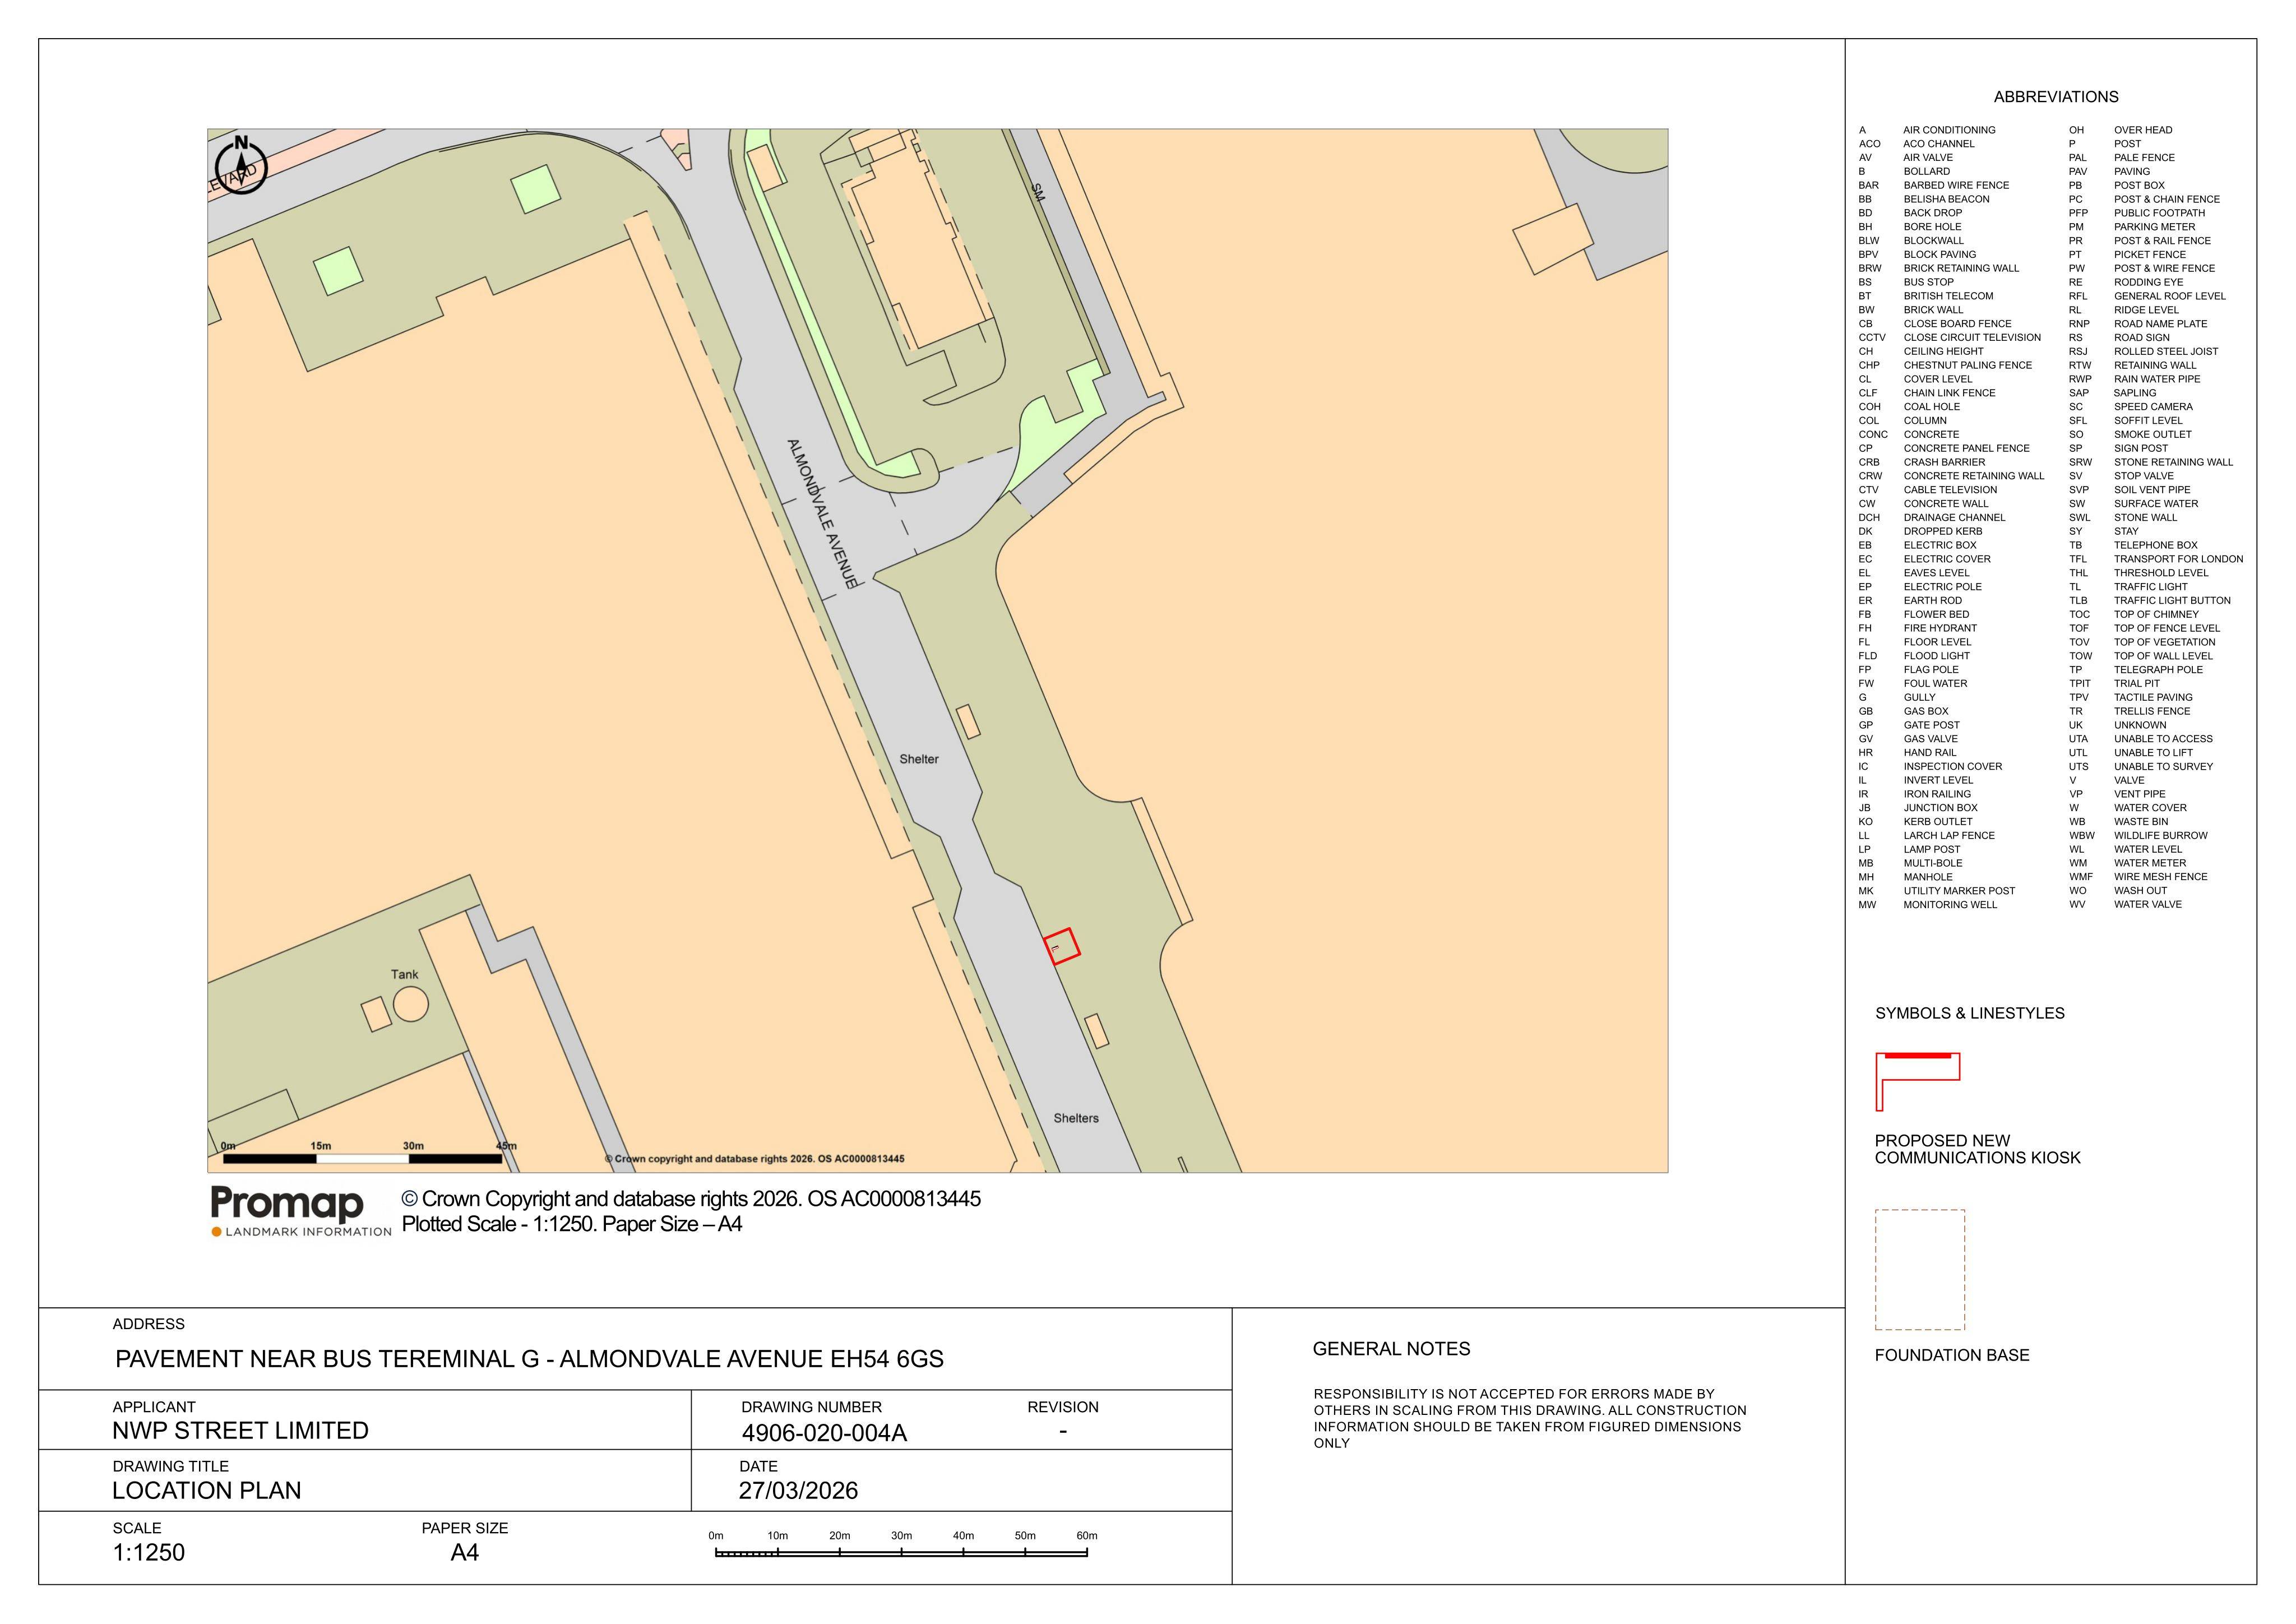Viewport: 2296px width, 1624px height.
Task: Click the 'FIRE HYDRANT' abbreviation row
Action: [x=1918, y=628]
